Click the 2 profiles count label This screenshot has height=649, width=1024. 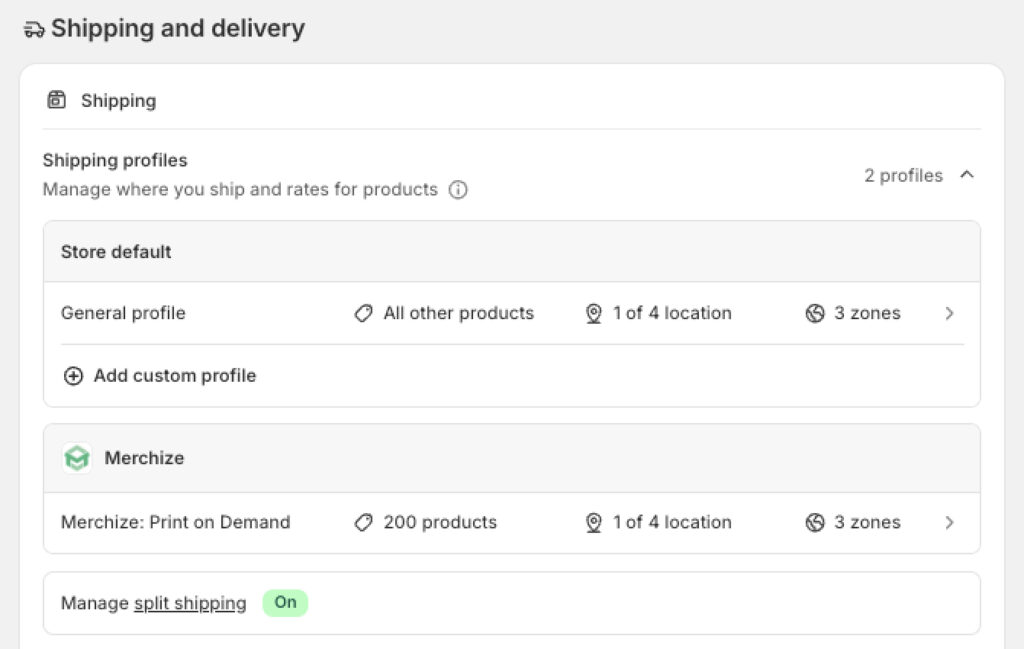904,176
